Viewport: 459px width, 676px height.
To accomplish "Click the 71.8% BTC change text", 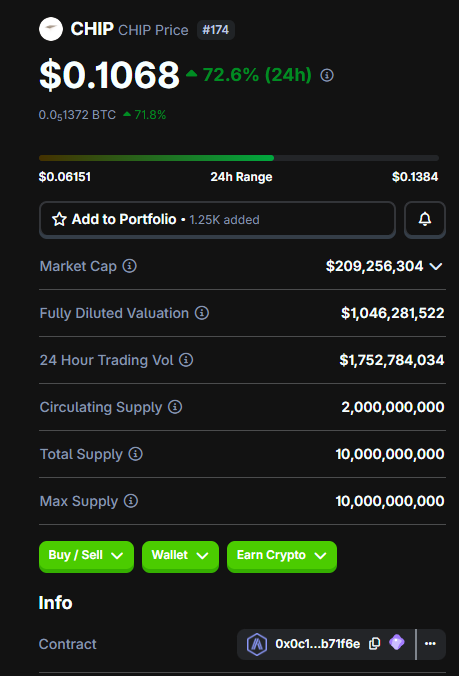I will 150,115.
